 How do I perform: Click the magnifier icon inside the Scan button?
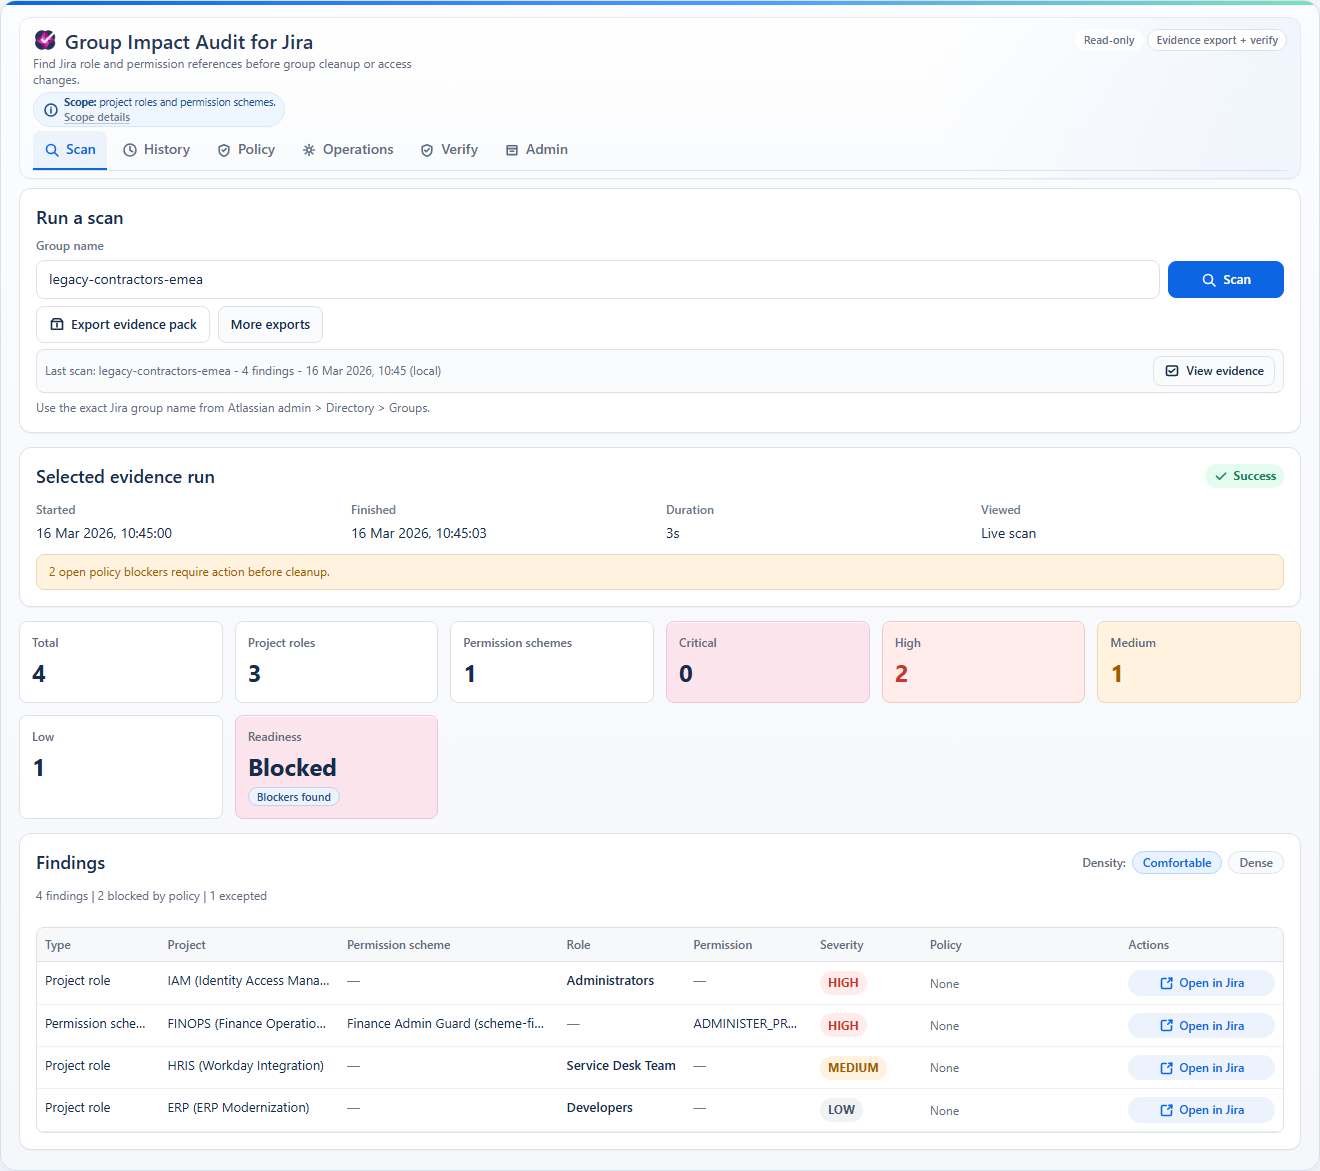[1209, 279]
